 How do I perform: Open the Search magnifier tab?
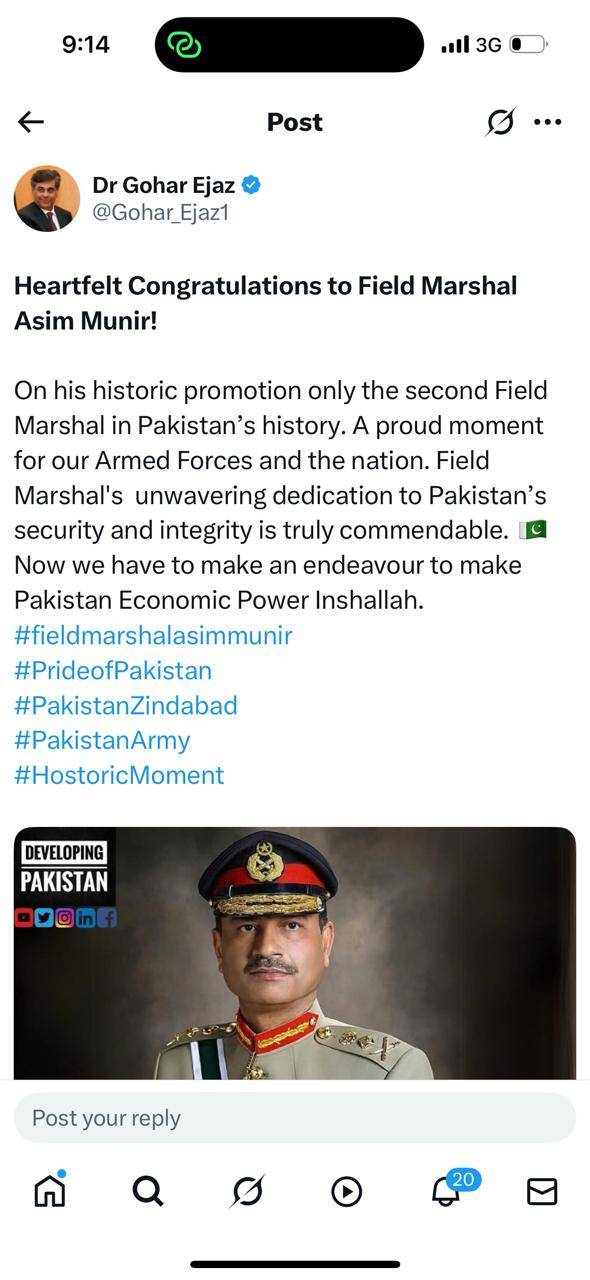[x=147, y=1190]
